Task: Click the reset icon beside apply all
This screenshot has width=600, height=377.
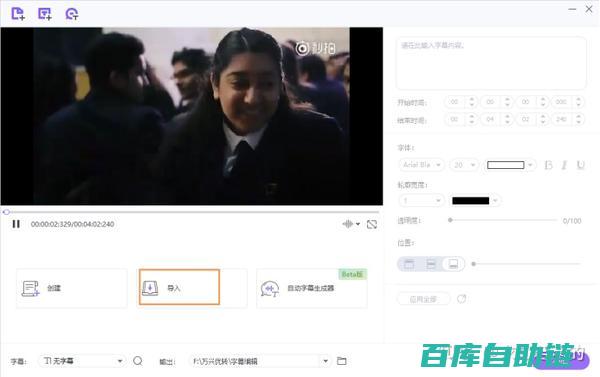Action: click(461, 299)
